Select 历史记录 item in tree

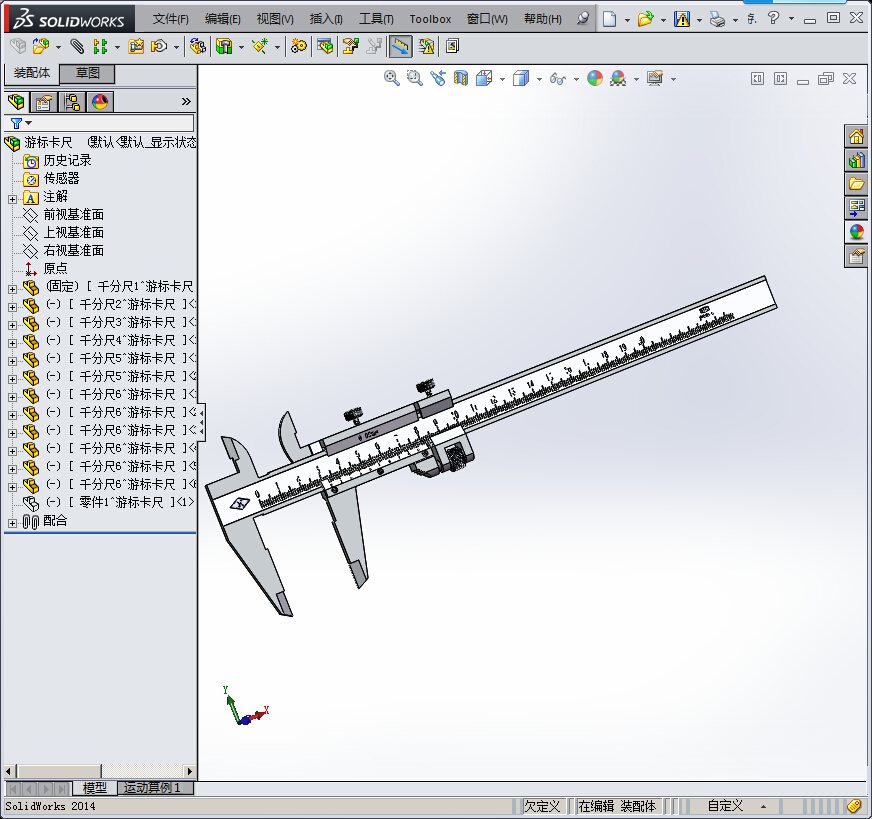point(67,161)
